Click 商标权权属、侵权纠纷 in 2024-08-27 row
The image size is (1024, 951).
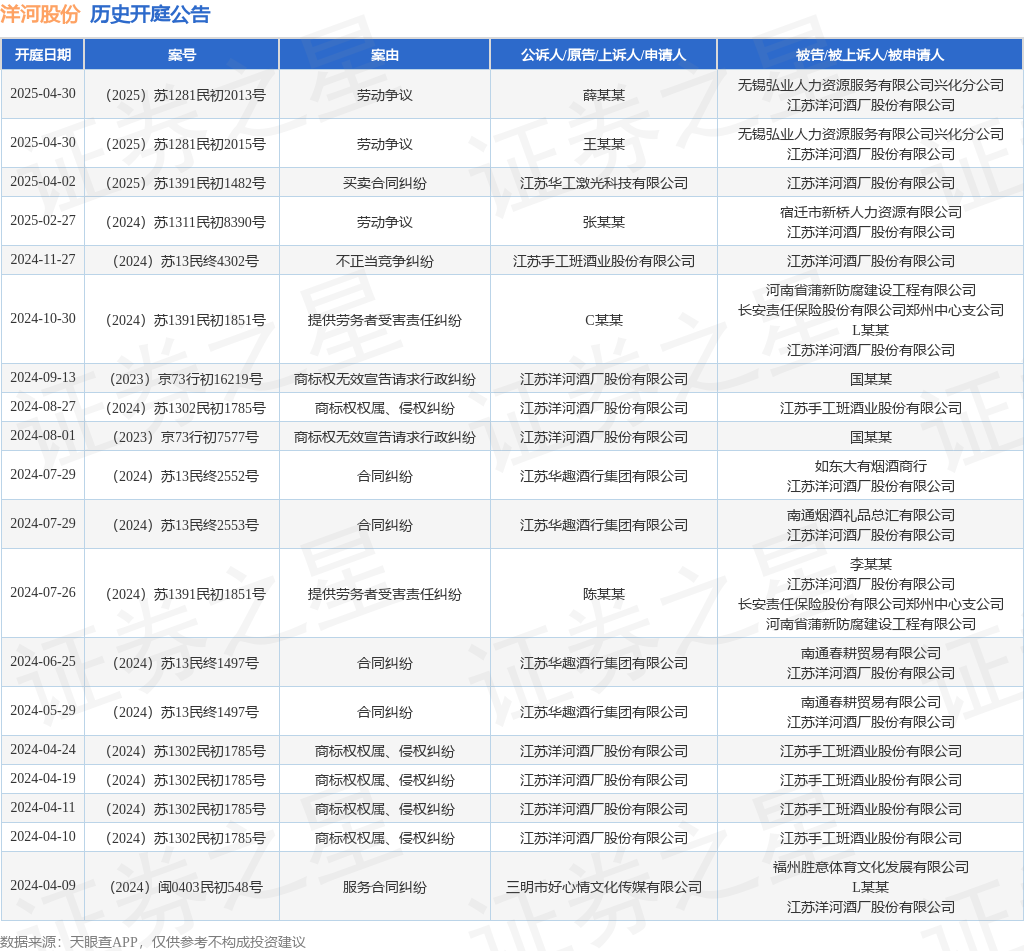click(x=385, y=408)
